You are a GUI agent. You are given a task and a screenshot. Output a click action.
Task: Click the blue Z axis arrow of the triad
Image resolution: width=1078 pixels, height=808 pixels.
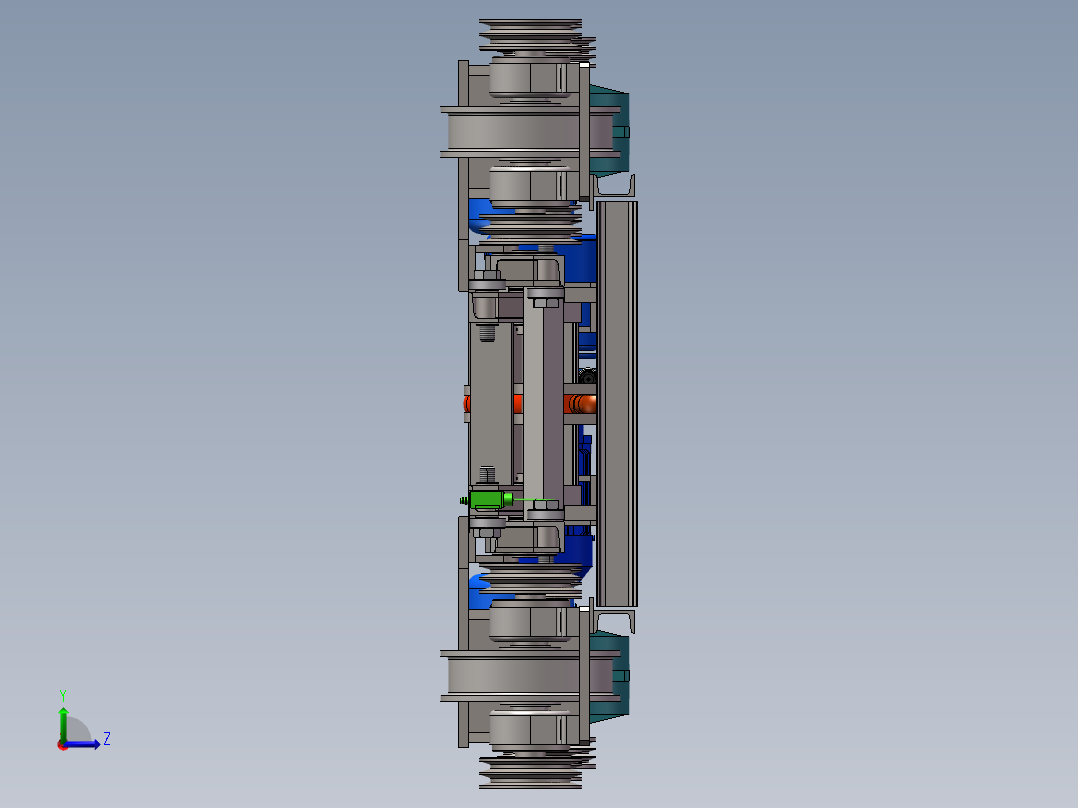click(82, 744)
